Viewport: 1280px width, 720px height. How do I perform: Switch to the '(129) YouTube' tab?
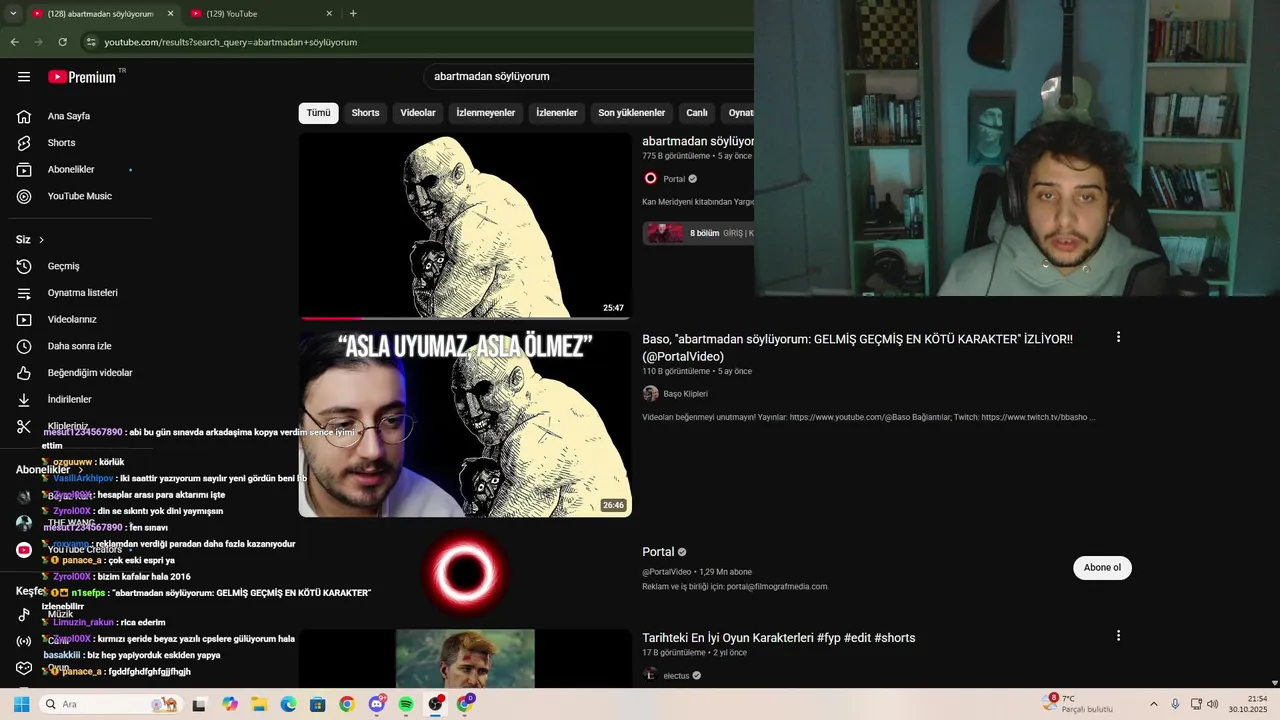[262, 14]
